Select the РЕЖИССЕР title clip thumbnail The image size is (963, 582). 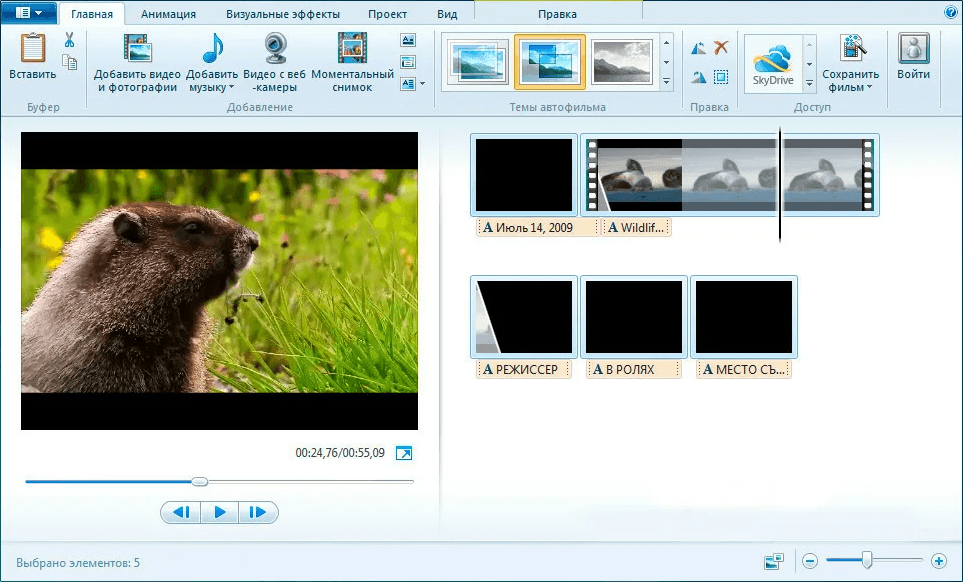(x=524, y=317)
